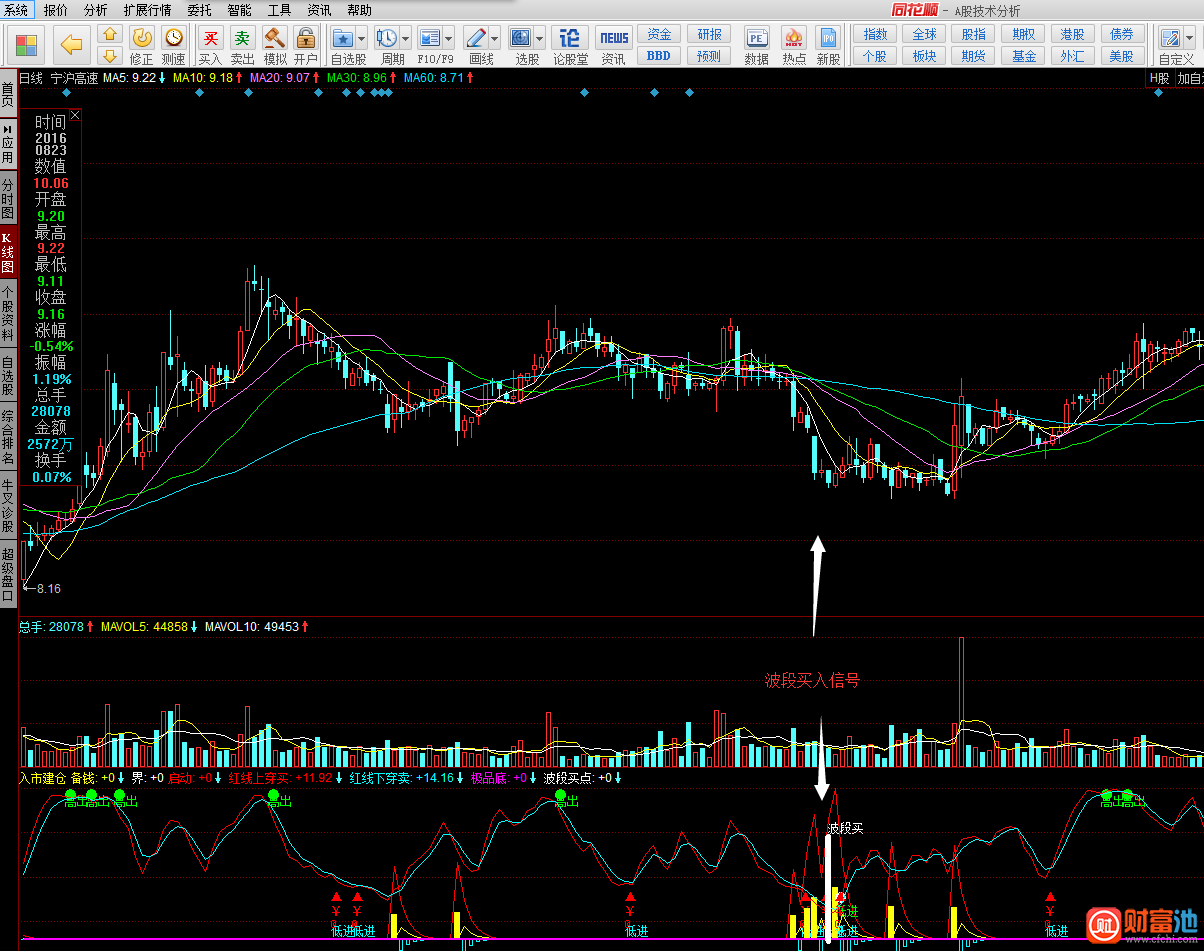This screenshot has height=951, width=1204.
Task: Click the H股 button above chart
Action: pyautogui.click(x=1159, y=78)
